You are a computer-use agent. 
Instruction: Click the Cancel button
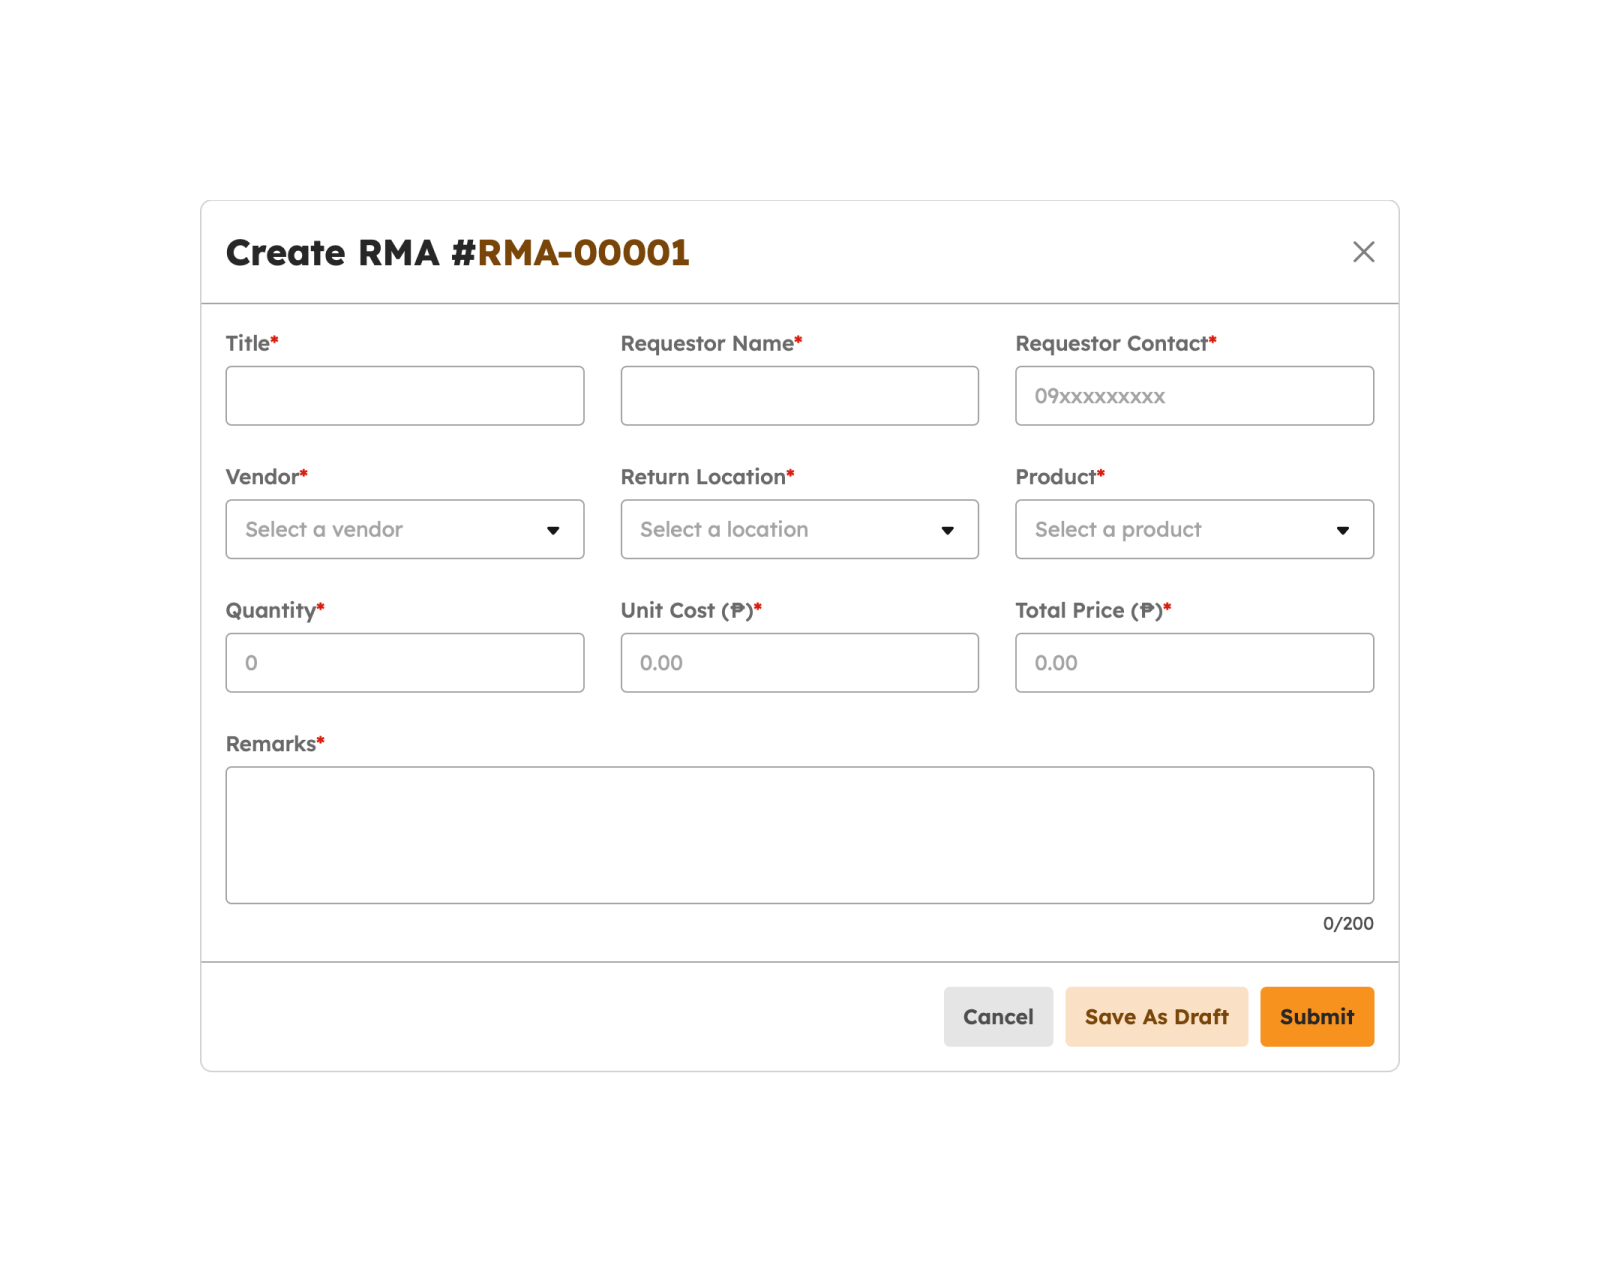click(x=998, y=1017)
